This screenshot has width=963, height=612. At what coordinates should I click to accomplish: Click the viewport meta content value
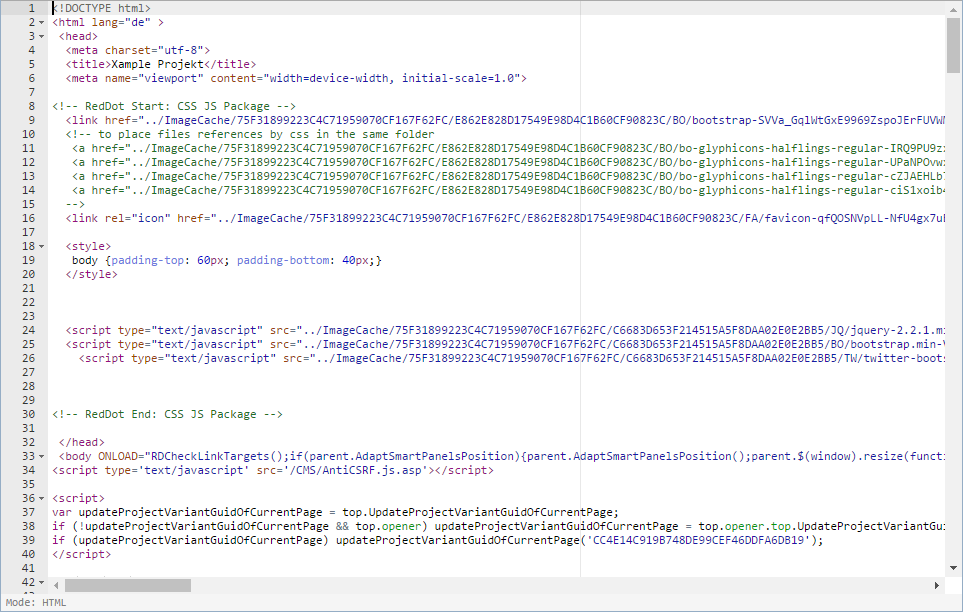coord(394,79)
